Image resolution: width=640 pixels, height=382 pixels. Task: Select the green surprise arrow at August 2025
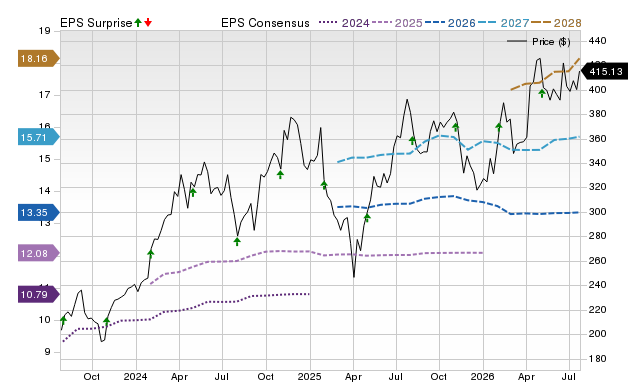click(x=412, y=140)
